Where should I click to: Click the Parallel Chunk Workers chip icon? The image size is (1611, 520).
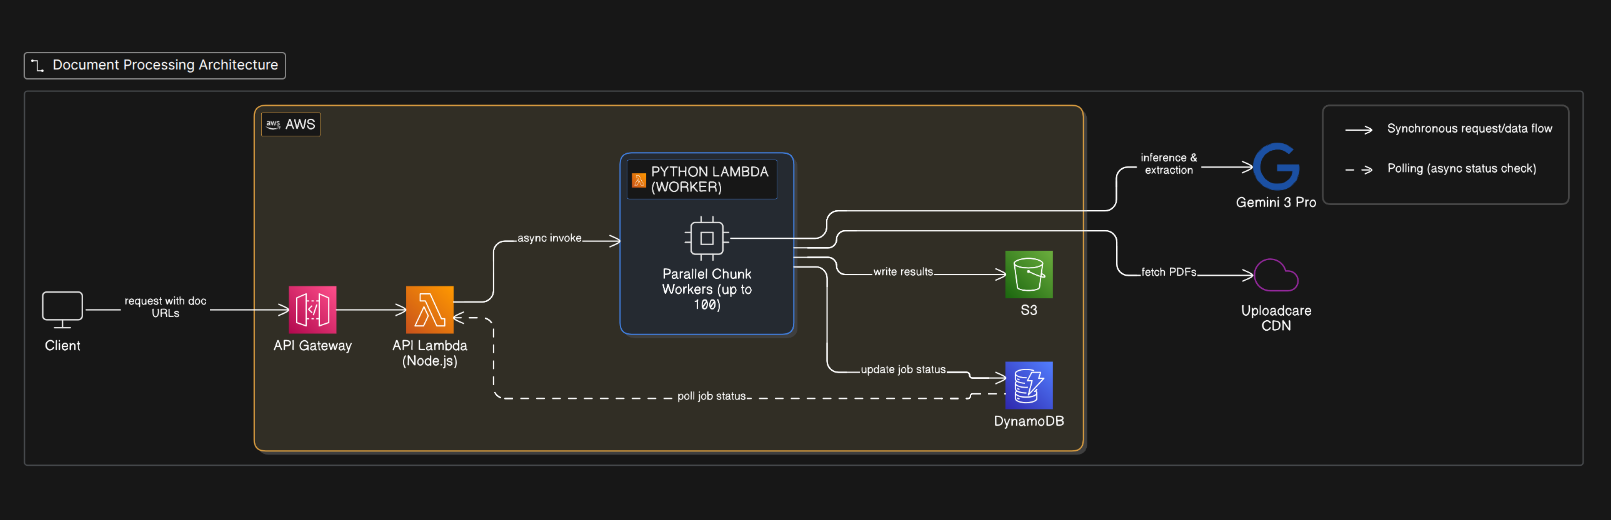point(707,238)
